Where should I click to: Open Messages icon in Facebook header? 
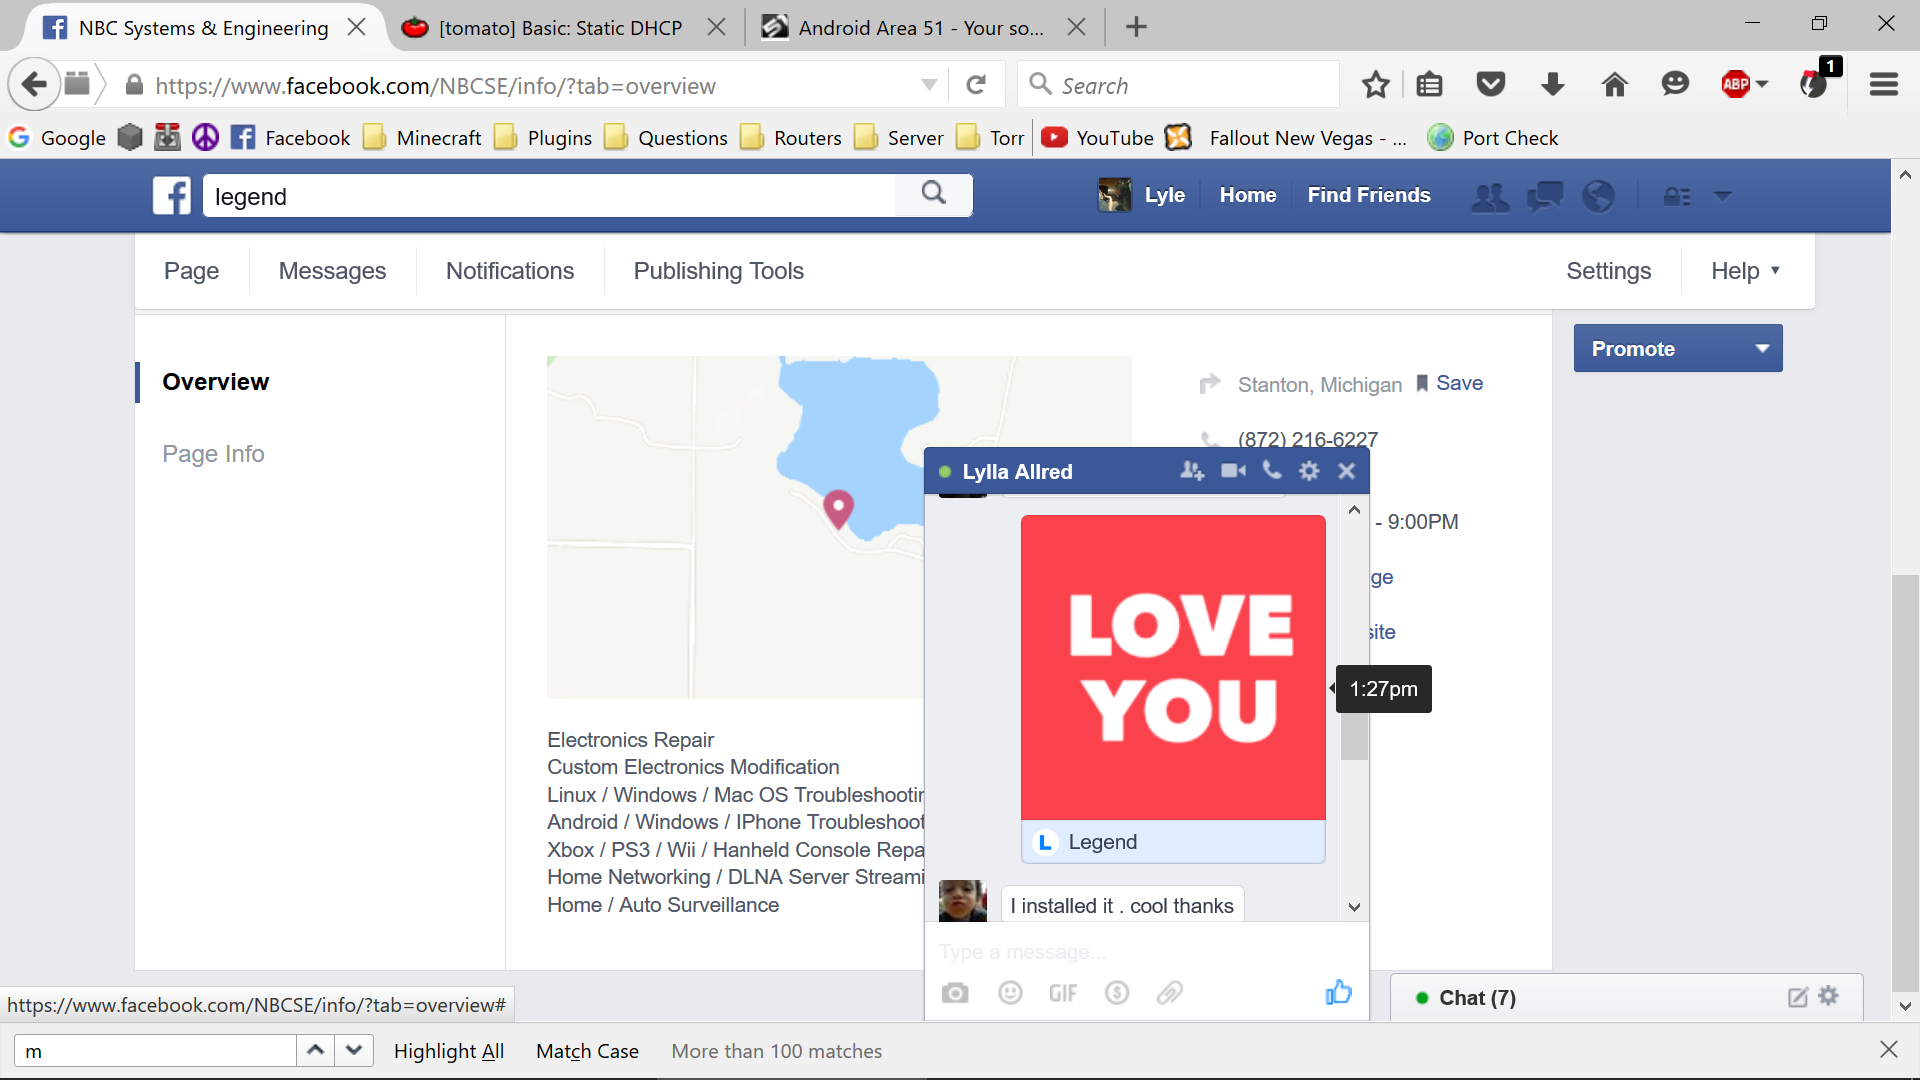click(1545, 196)
